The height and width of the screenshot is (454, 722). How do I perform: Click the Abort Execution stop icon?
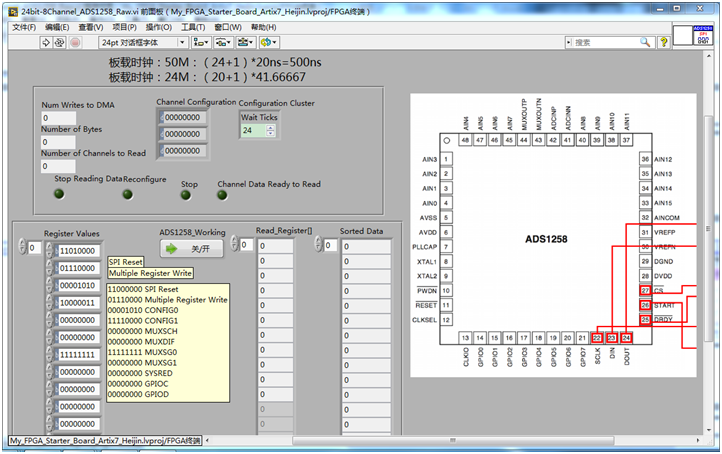76,42
